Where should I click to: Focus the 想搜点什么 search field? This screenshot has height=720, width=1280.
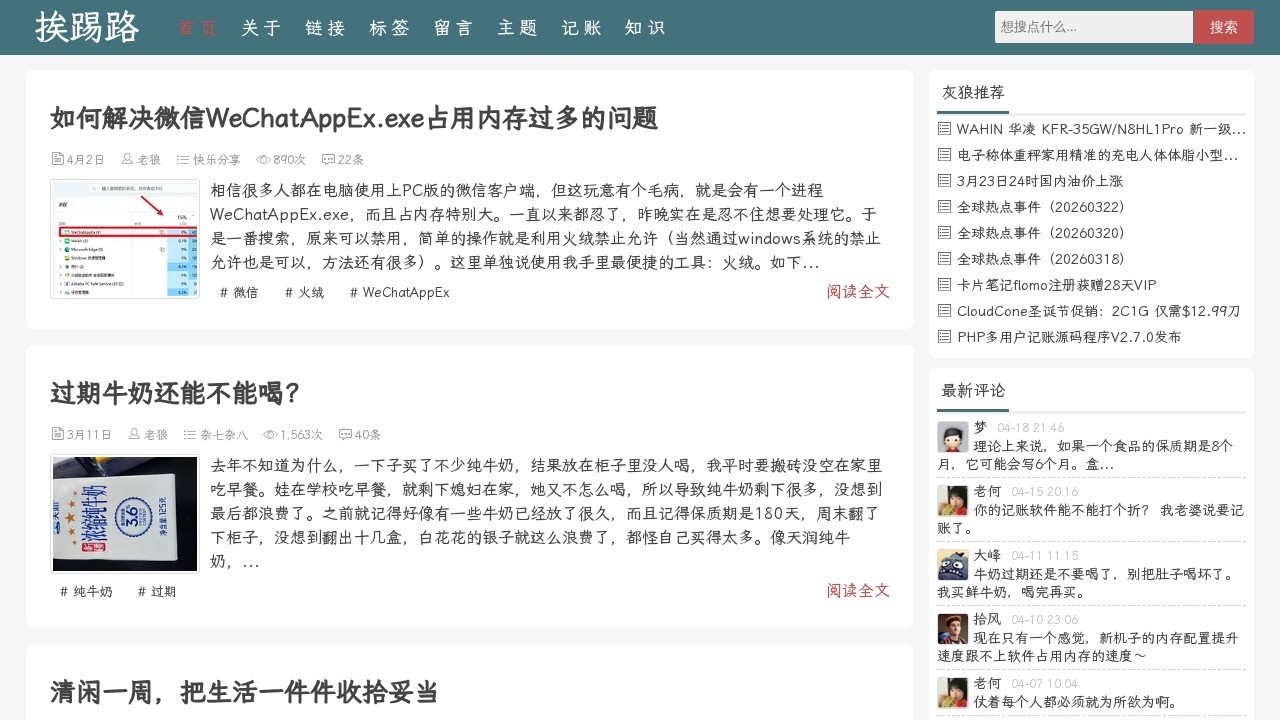1093,27
